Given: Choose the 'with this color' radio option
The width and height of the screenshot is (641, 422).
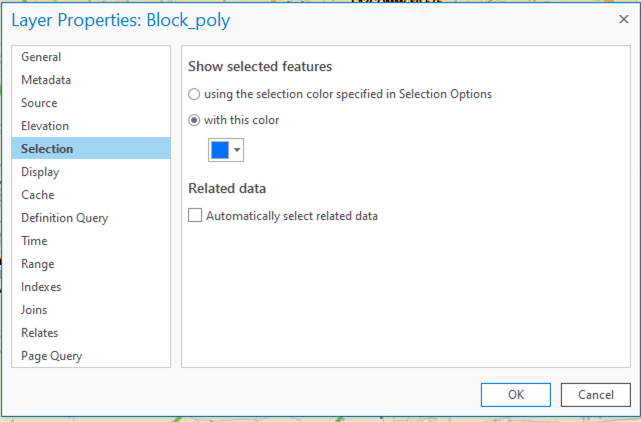Looking at the screenshot, I should [194, 120].
